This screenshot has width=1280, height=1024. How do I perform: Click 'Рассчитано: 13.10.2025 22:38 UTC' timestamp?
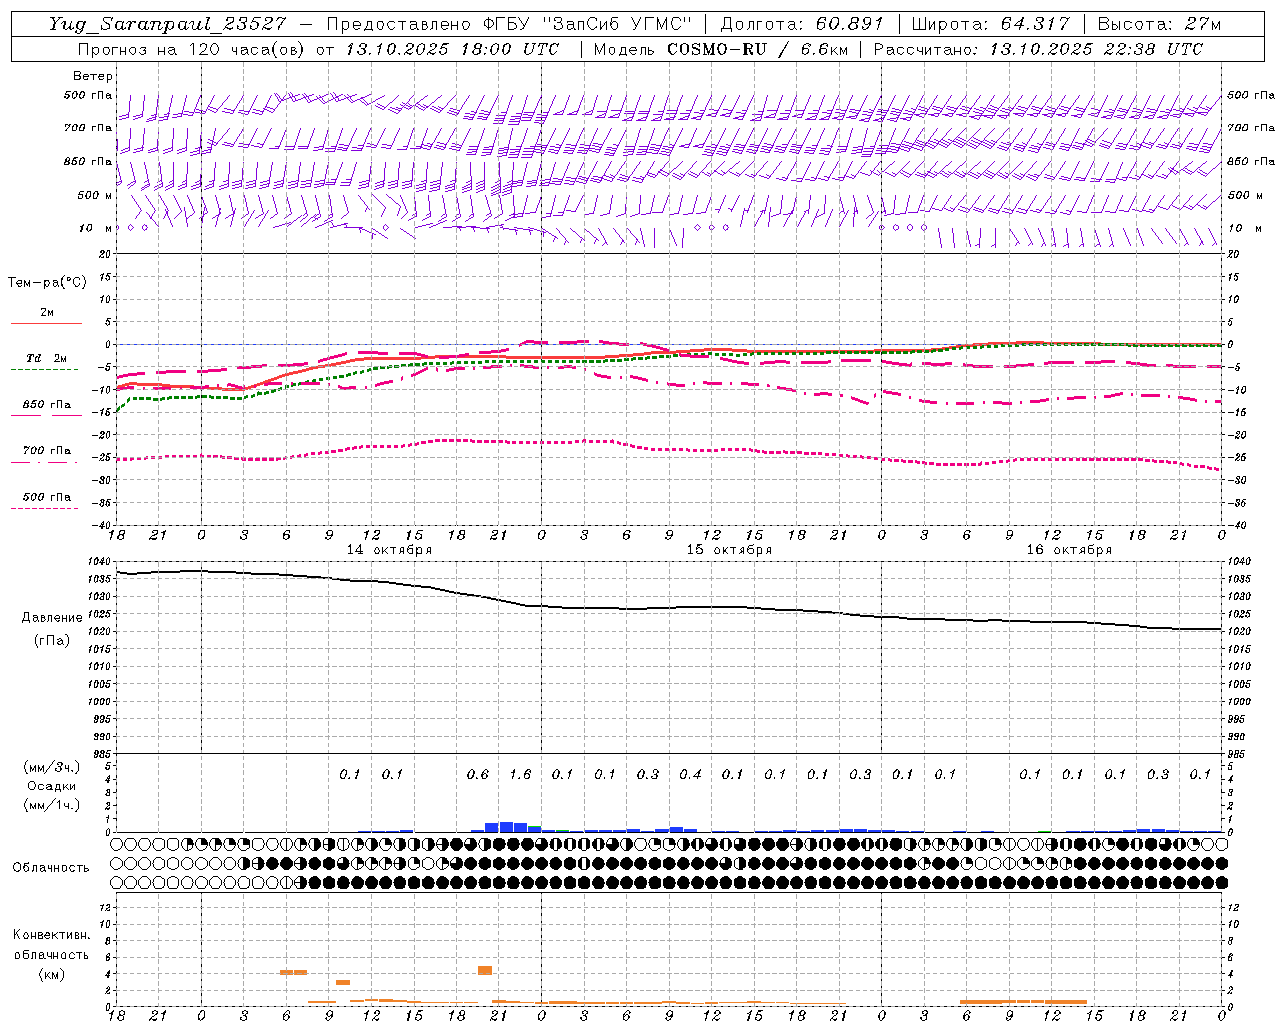(1038, 49)
